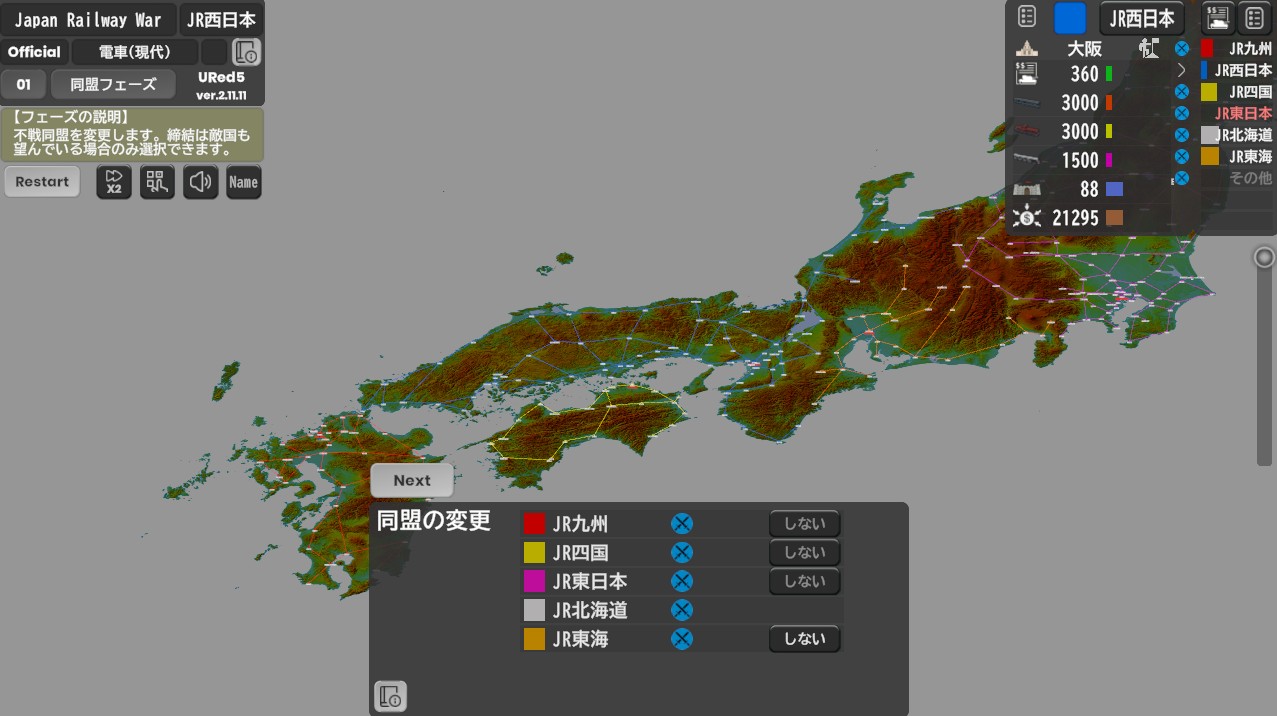Image resolution: width=1277 pixels, height=716 pixels.
Task: Mute sound with the speaker icon
Action: click(x=200, y=182)
